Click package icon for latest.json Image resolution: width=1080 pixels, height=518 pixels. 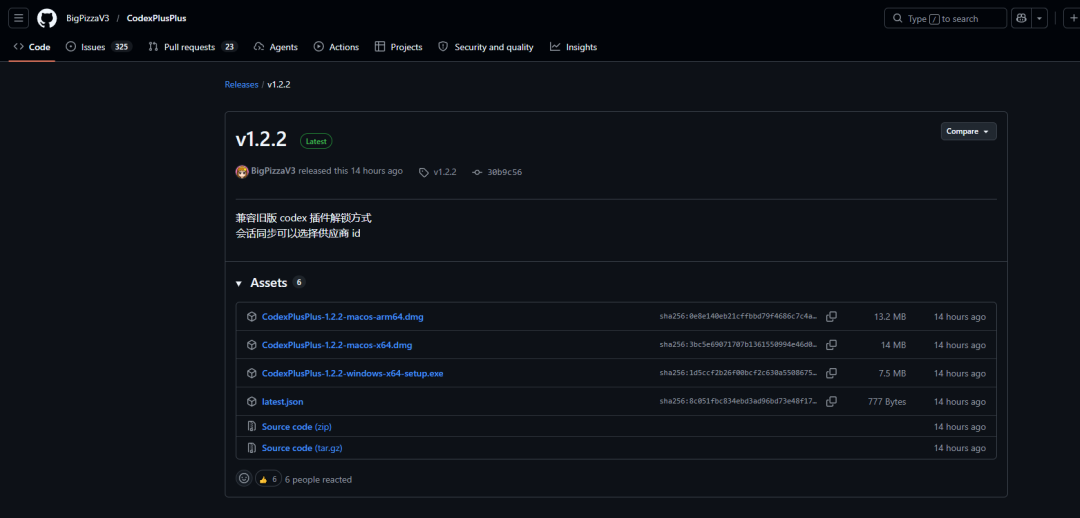tap(251, 402)
